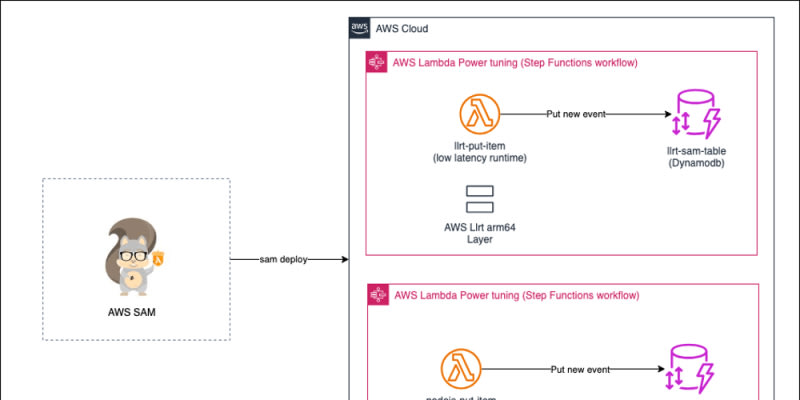Click the 'llrt-sam-table (Dynamodb)' caption

[x=696, y=156]
